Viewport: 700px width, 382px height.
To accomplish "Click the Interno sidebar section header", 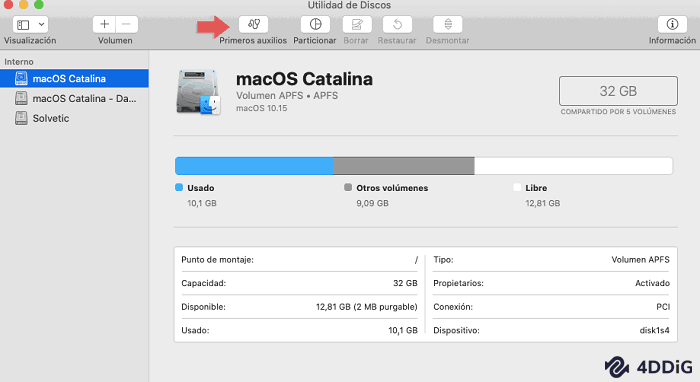I will (x=19, y=62).
